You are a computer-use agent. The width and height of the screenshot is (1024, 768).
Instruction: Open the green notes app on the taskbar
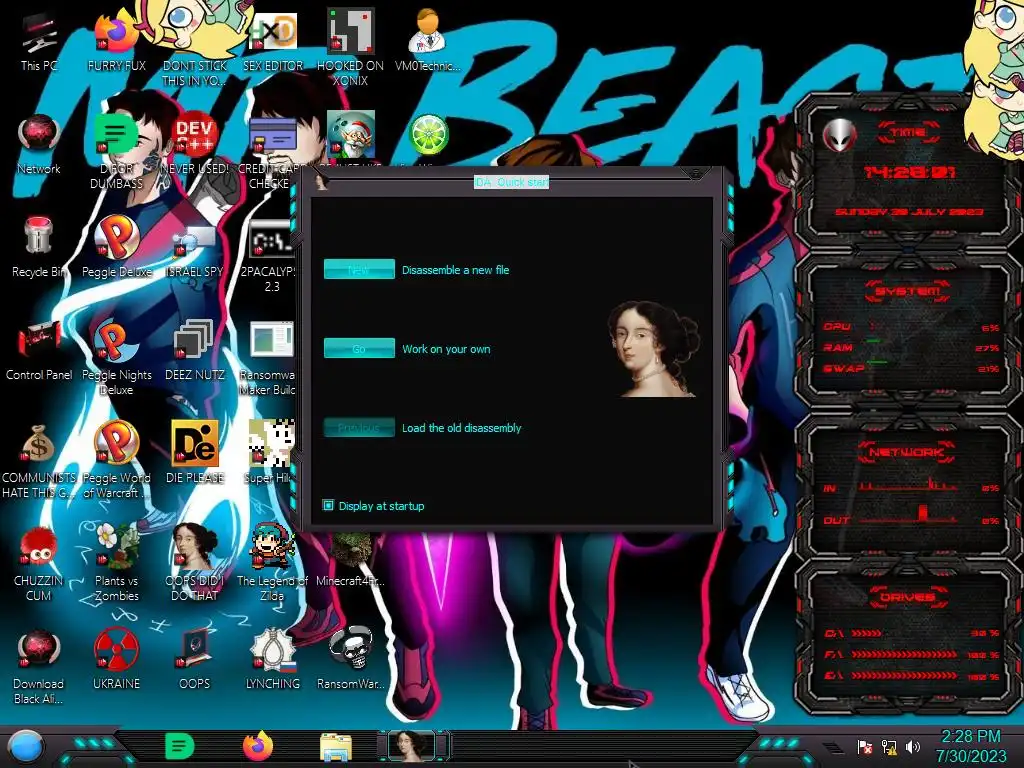180,746
